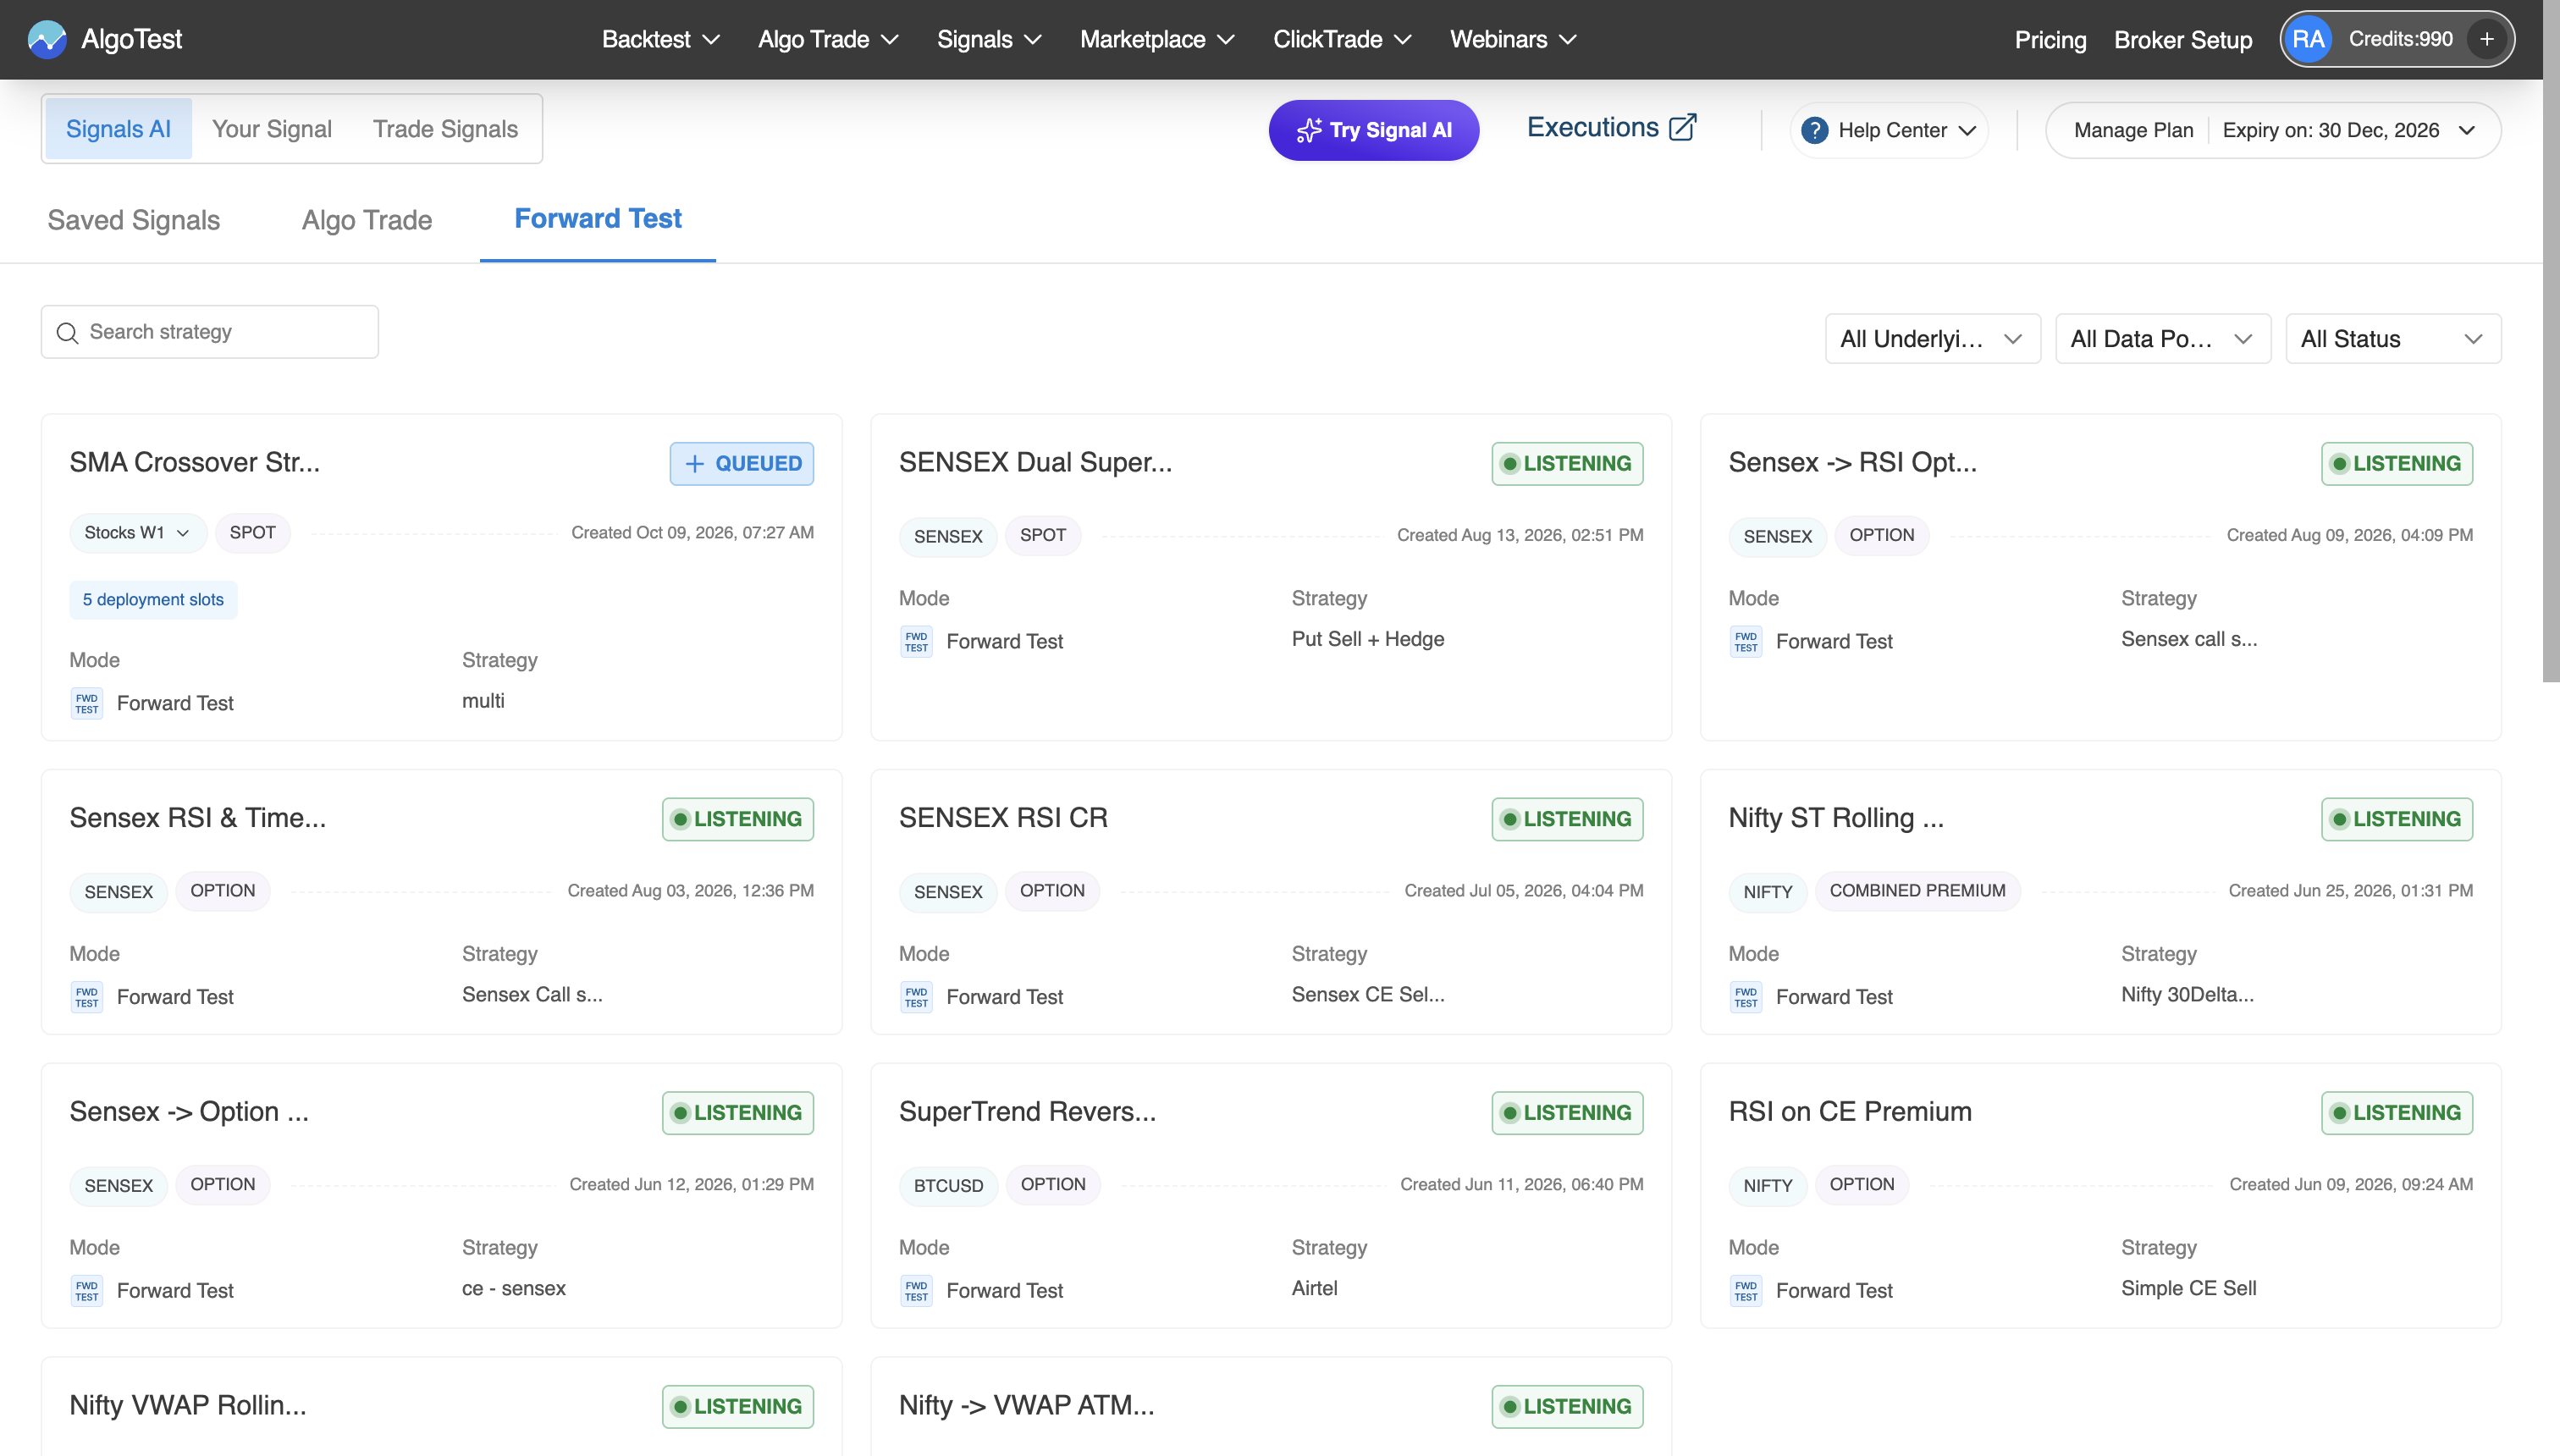The width and height of the screenshot is (2560, 1456).
Task: Select the Trade Signals tab
Action: pyautogui.click(x=445, y=129)
